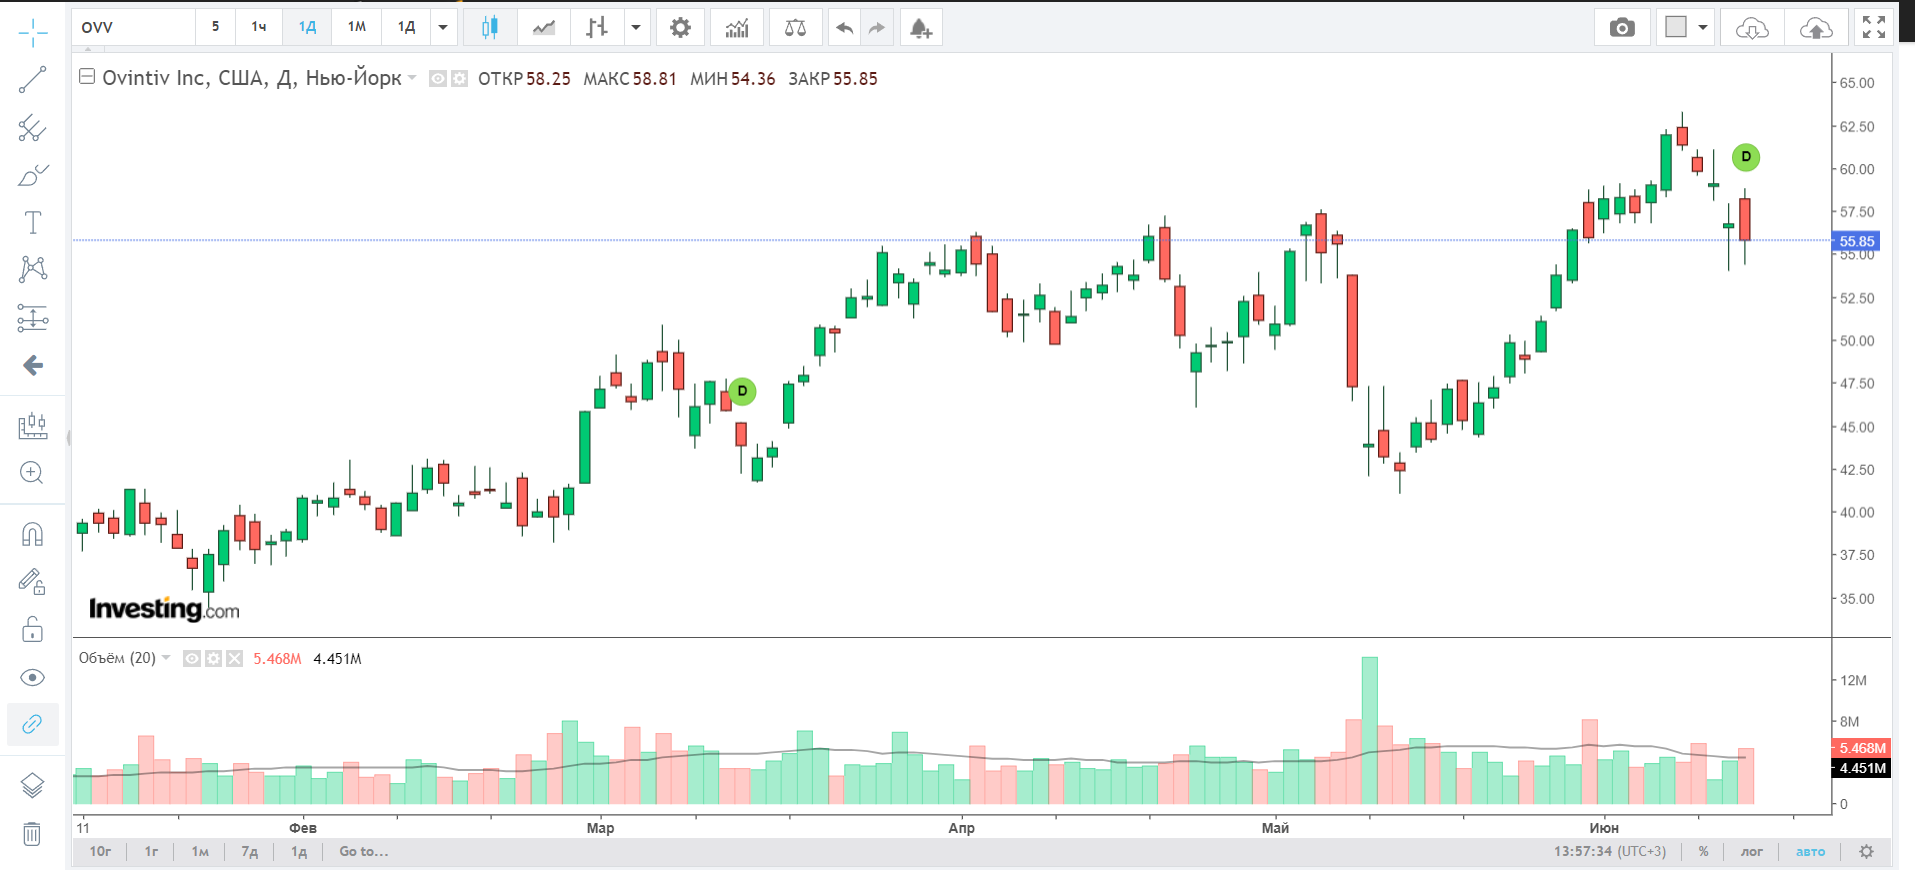
Task: Set the range to 10г
Action: point(100,852)
